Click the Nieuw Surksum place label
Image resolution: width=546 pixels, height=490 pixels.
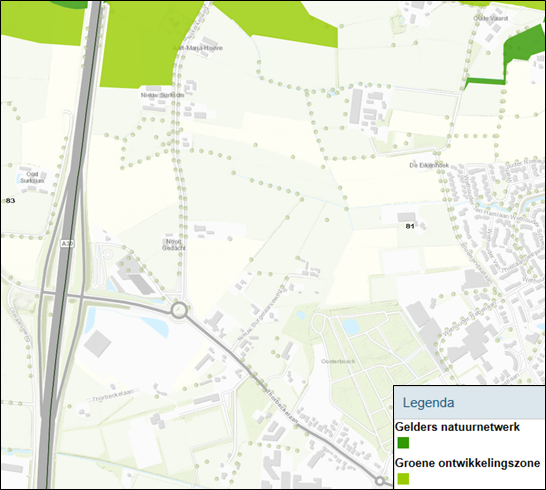[162, 95]
